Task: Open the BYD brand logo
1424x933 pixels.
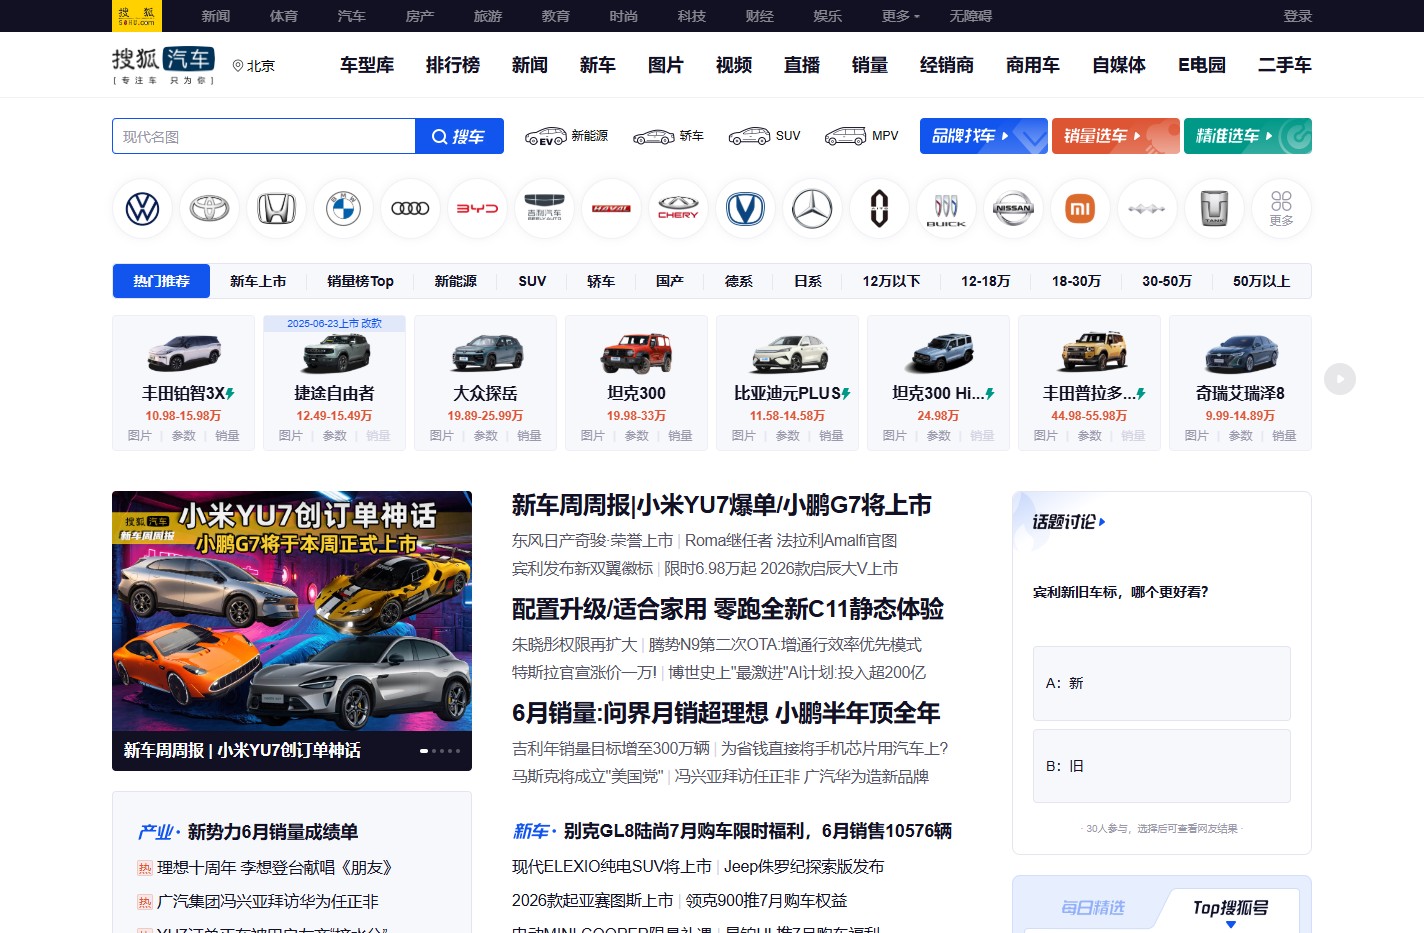Action: tap(478, 209)
